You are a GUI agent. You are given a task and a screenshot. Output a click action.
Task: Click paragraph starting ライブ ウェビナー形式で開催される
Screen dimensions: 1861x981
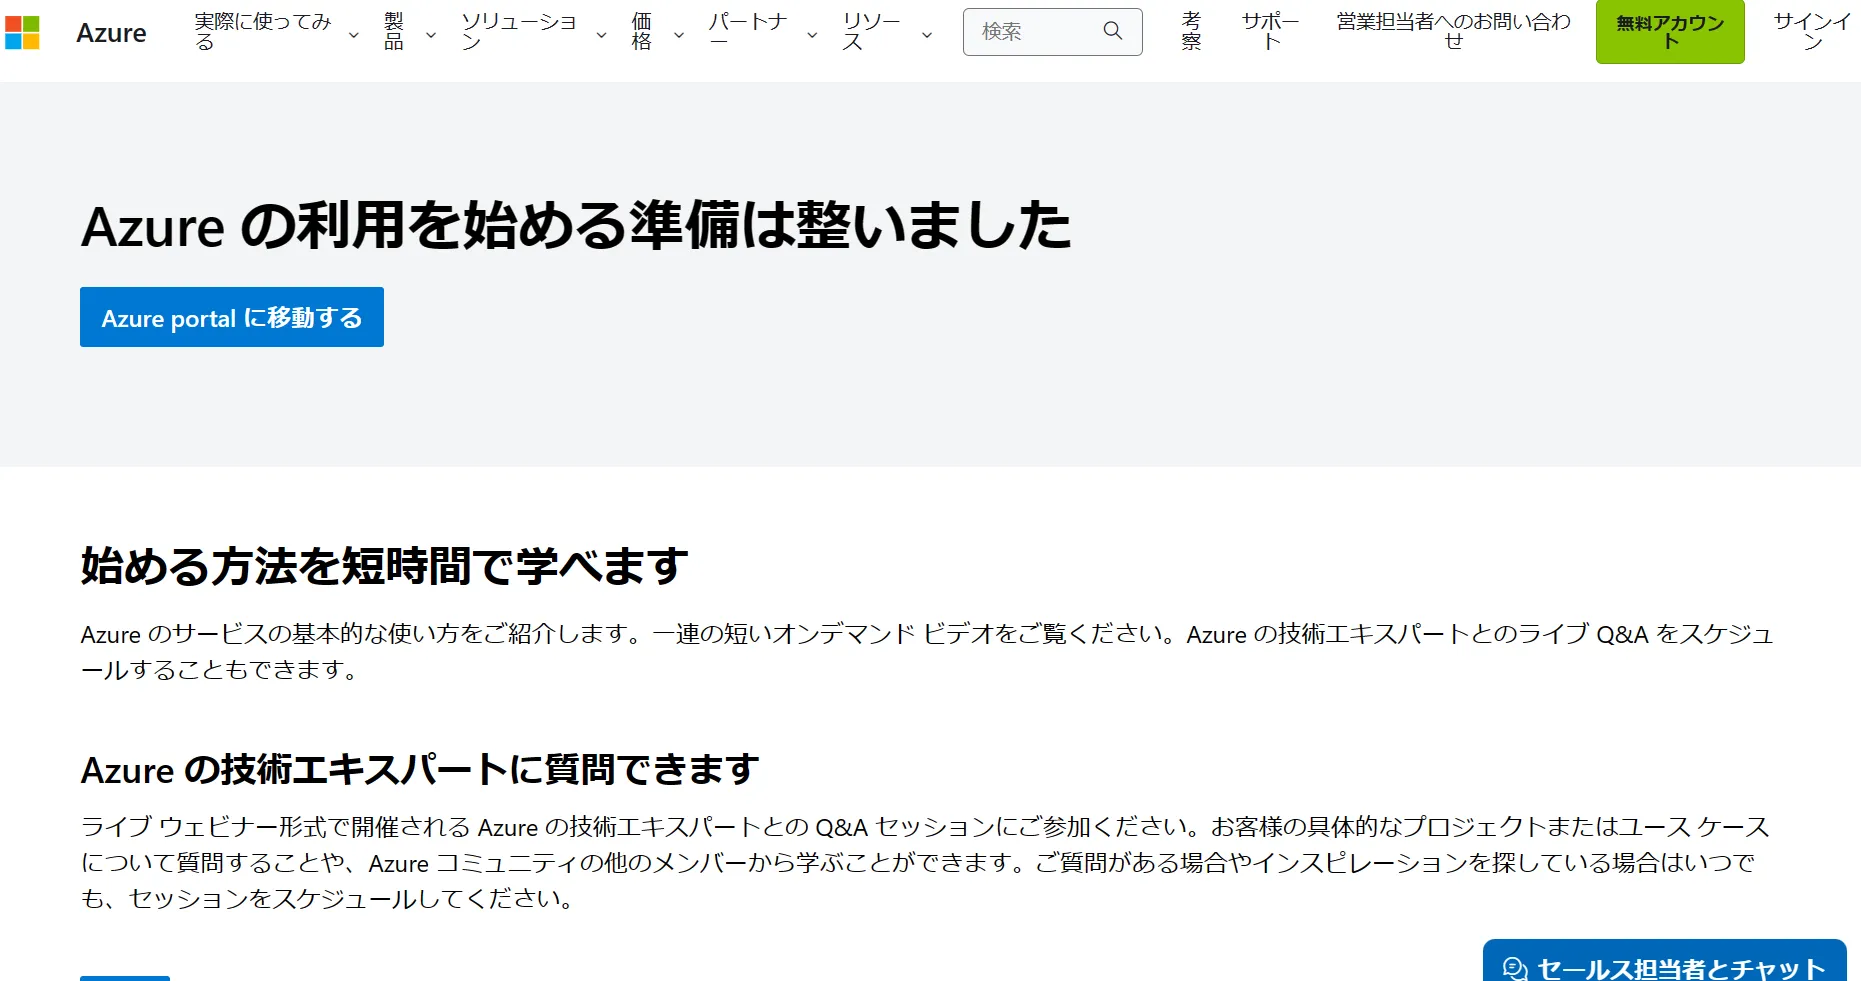tap(925, 862)
